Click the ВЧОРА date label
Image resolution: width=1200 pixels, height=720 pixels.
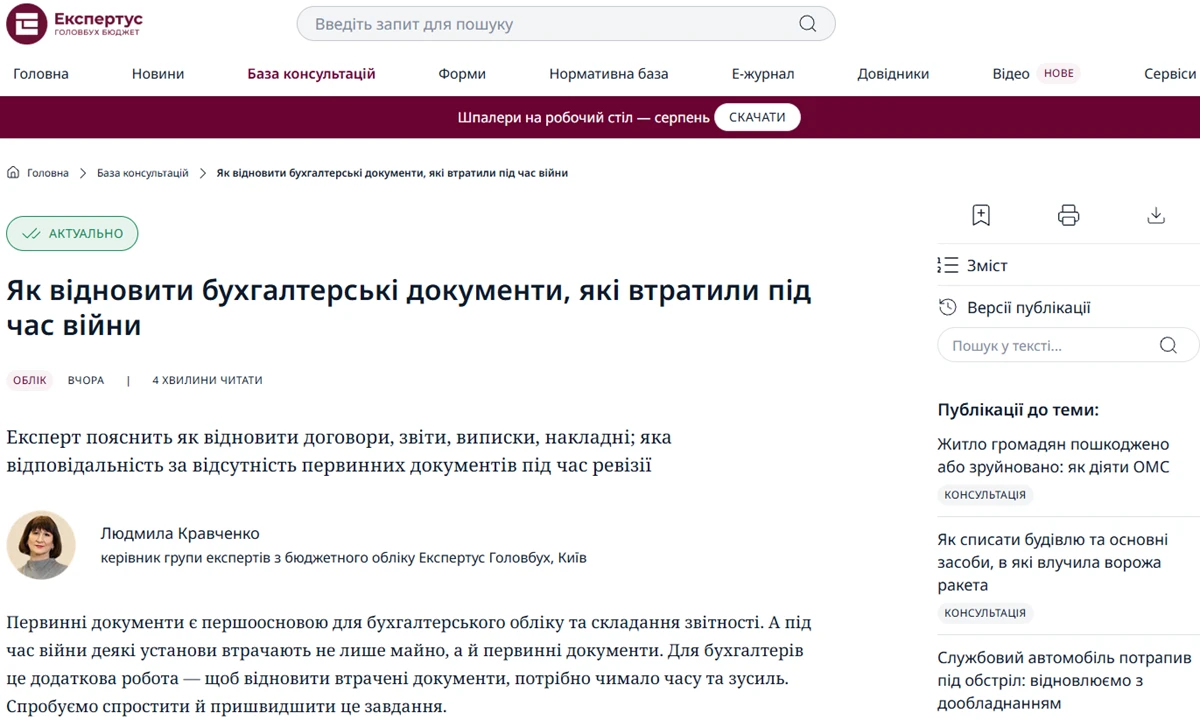(x=86, y=380)
